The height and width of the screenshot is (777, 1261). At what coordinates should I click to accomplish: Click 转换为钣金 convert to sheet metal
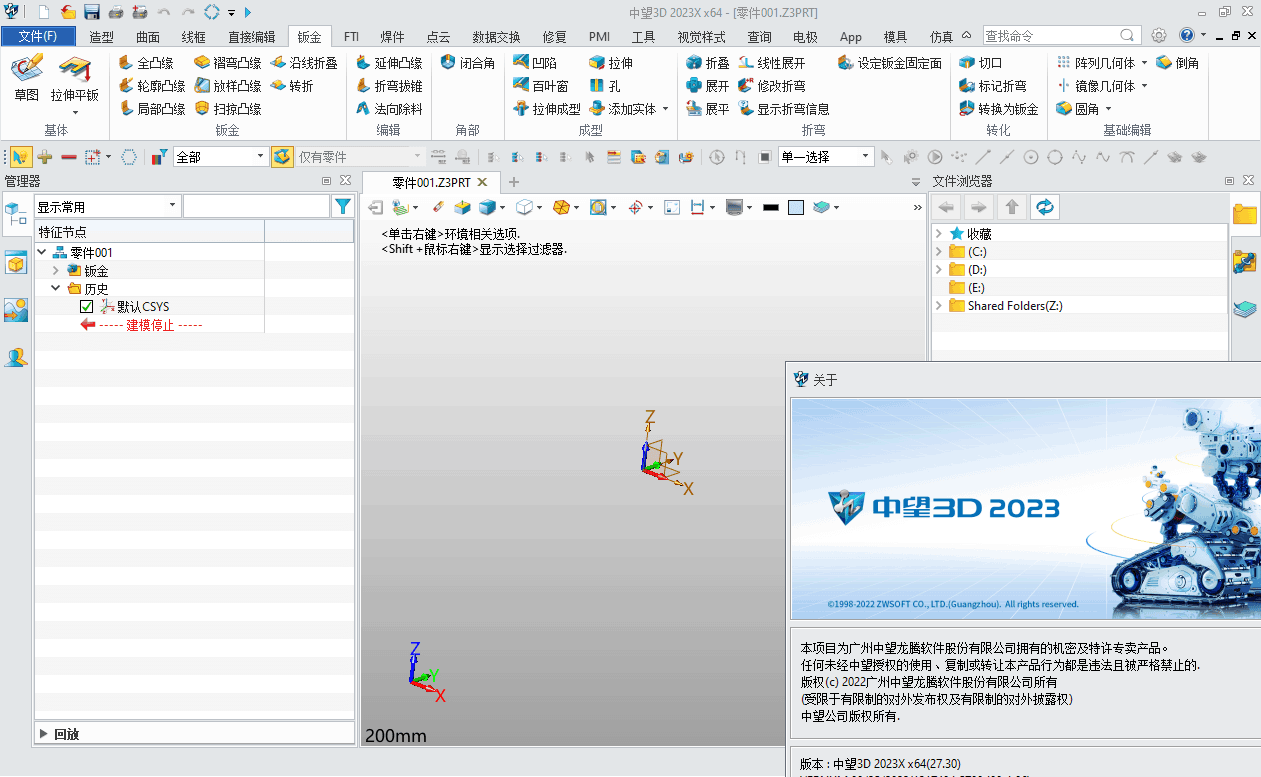click(x=998, y=109)
